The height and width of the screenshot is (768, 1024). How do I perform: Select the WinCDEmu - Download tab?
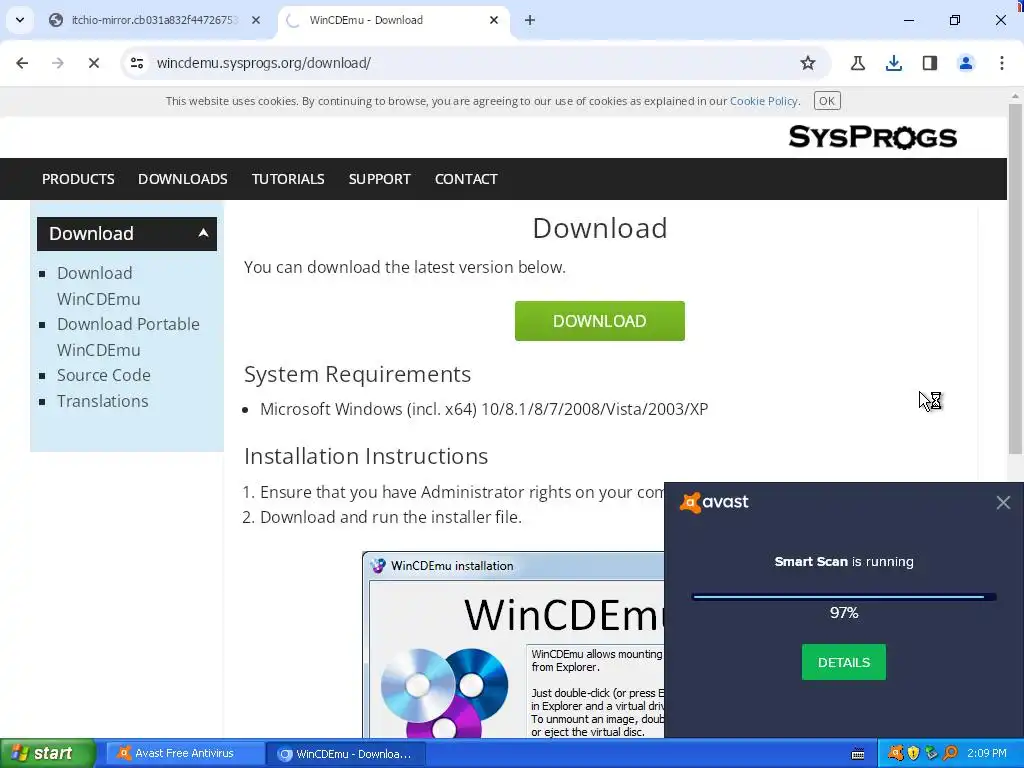394,20
